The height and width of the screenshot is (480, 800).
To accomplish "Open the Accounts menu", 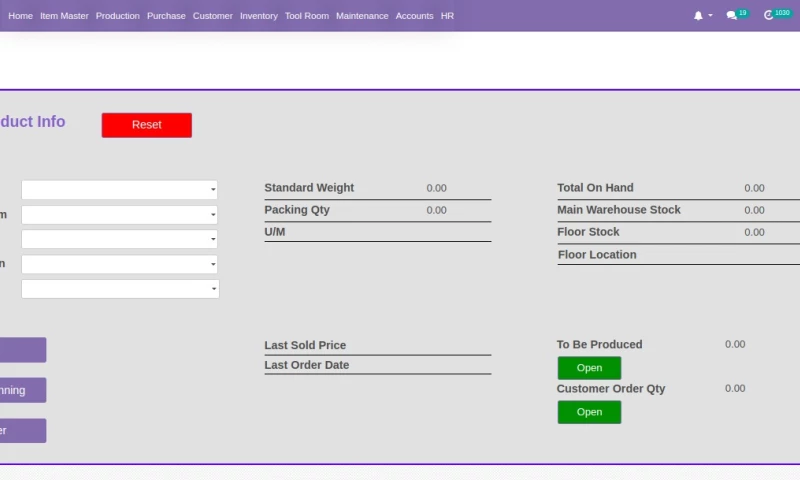I will click(x=414, y=16).
